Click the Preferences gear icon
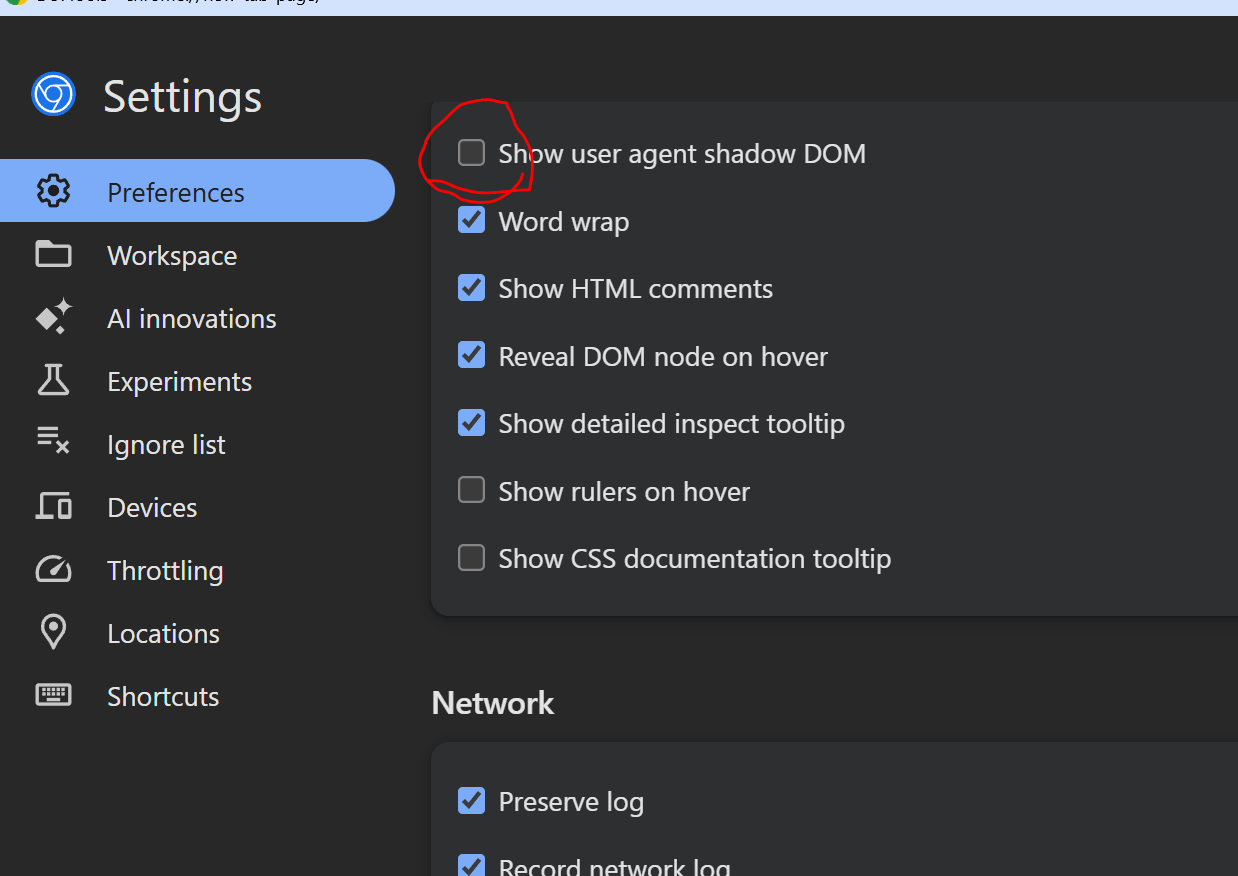 [53, 191]
